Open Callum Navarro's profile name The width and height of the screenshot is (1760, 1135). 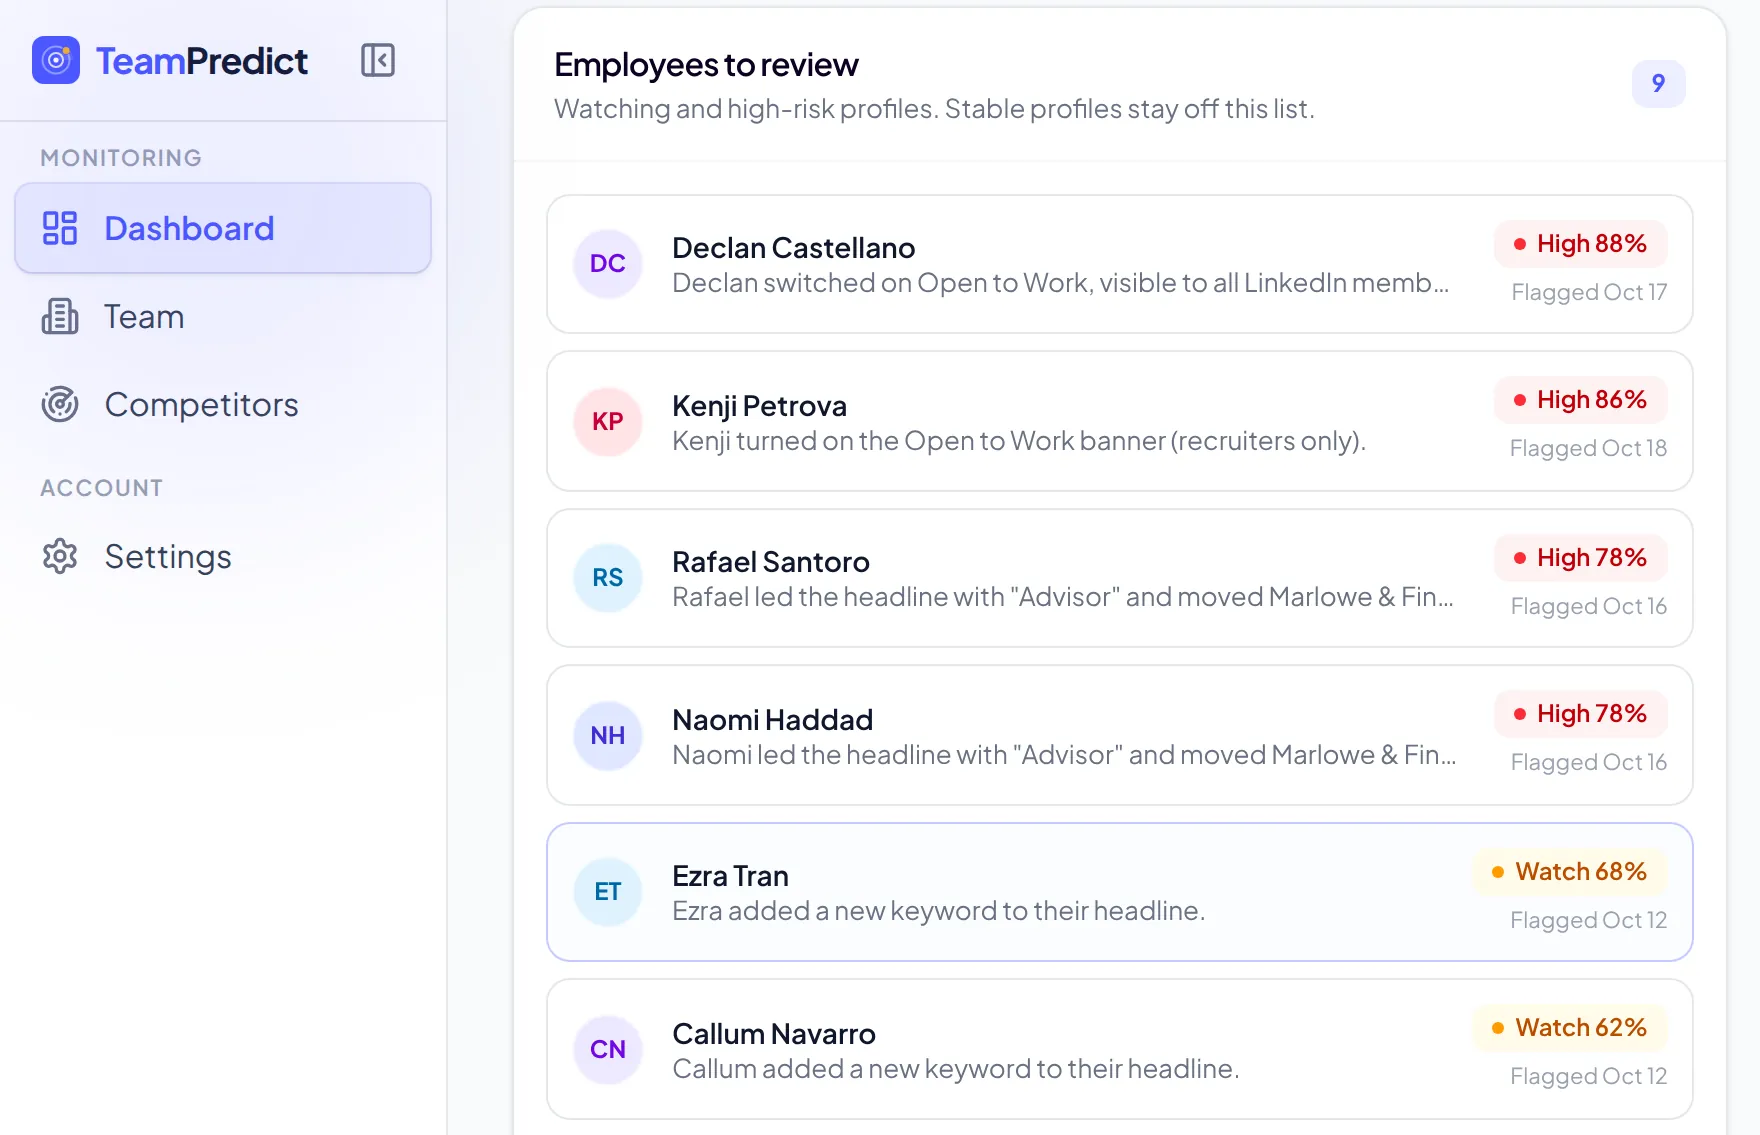pyautogui.click(x=774, y=1033)
